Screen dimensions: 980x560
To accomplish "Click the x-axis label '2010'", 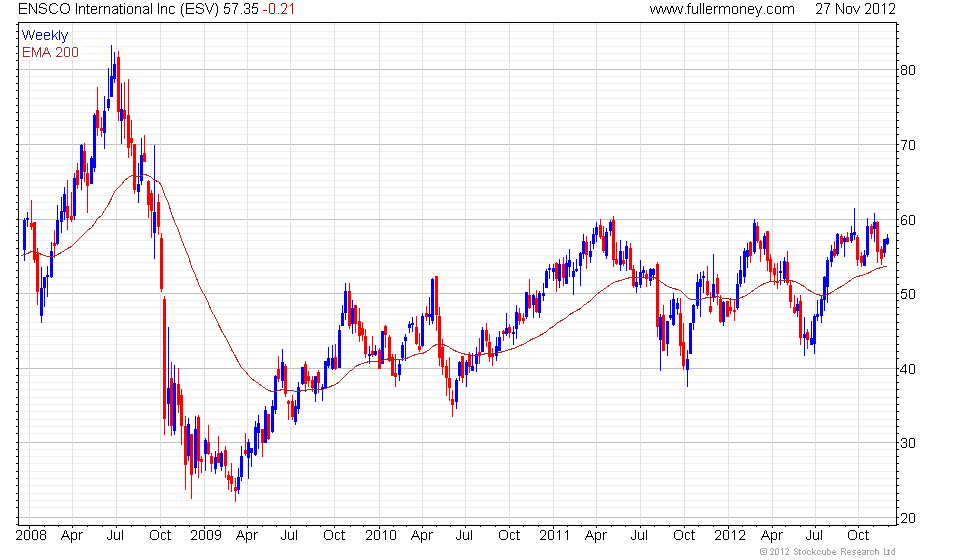I will tap(381, 535).
